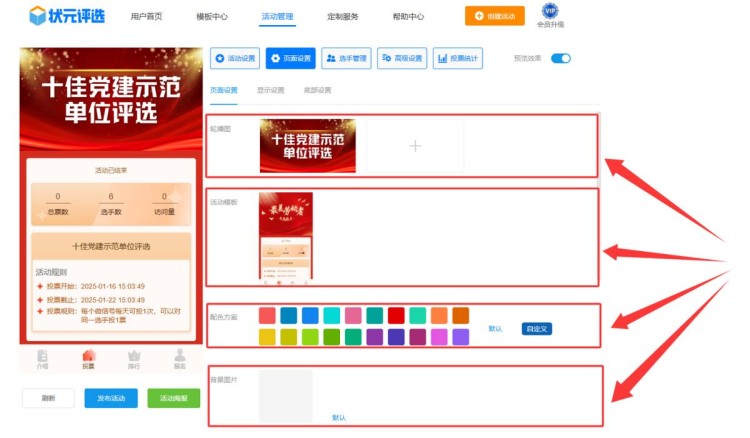Click the blue 发布活动 button
The height and width of the screenshot is (438, 750).
(x=111, y=398)
